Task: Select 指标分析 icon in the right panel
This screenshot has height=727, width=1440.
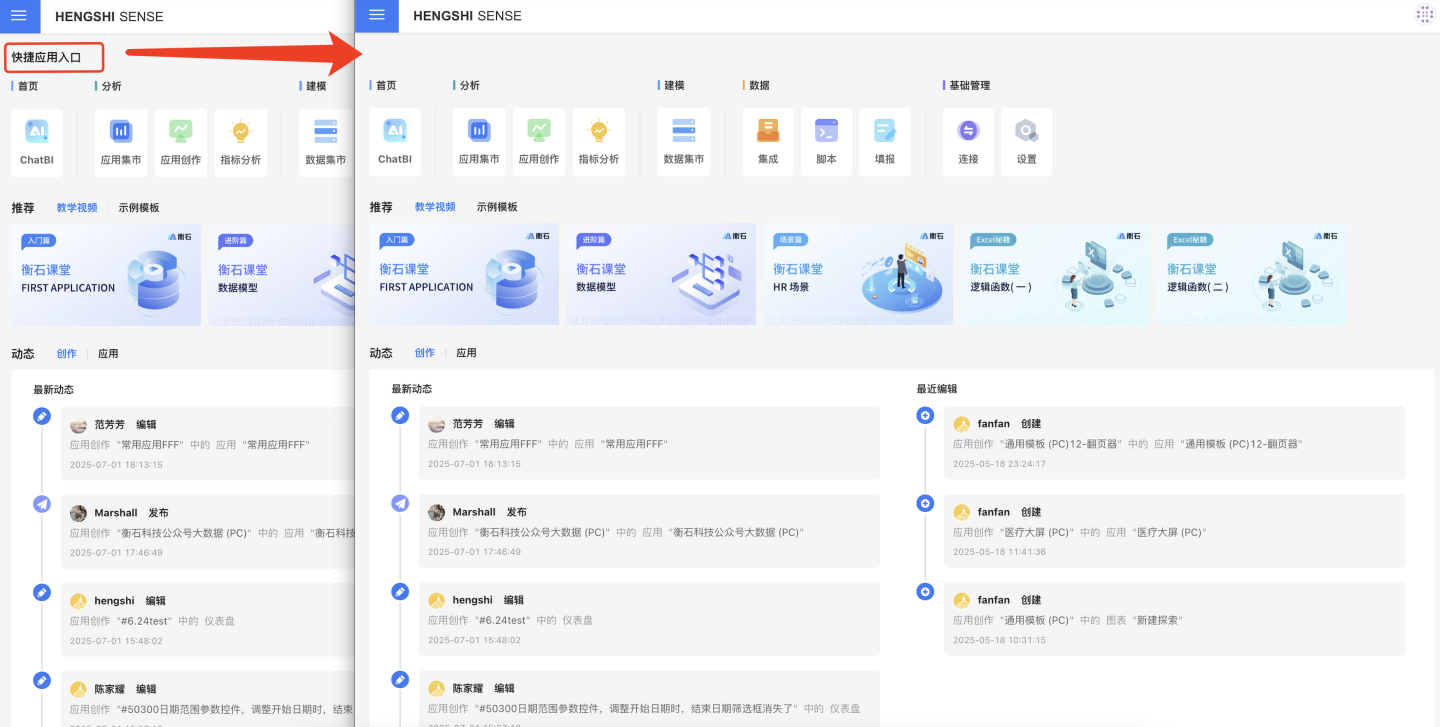Action: [599, 140]
